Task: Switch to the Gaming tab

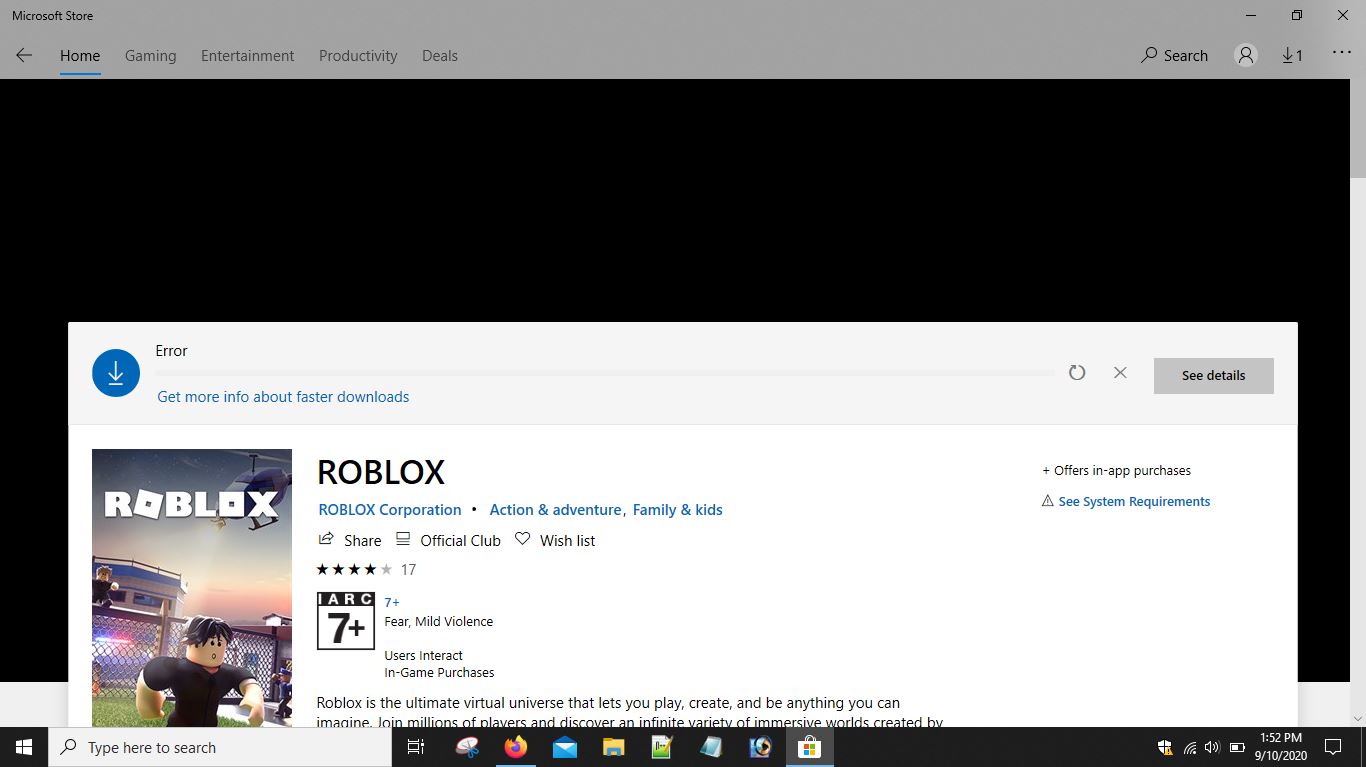Action: [150, 56]
